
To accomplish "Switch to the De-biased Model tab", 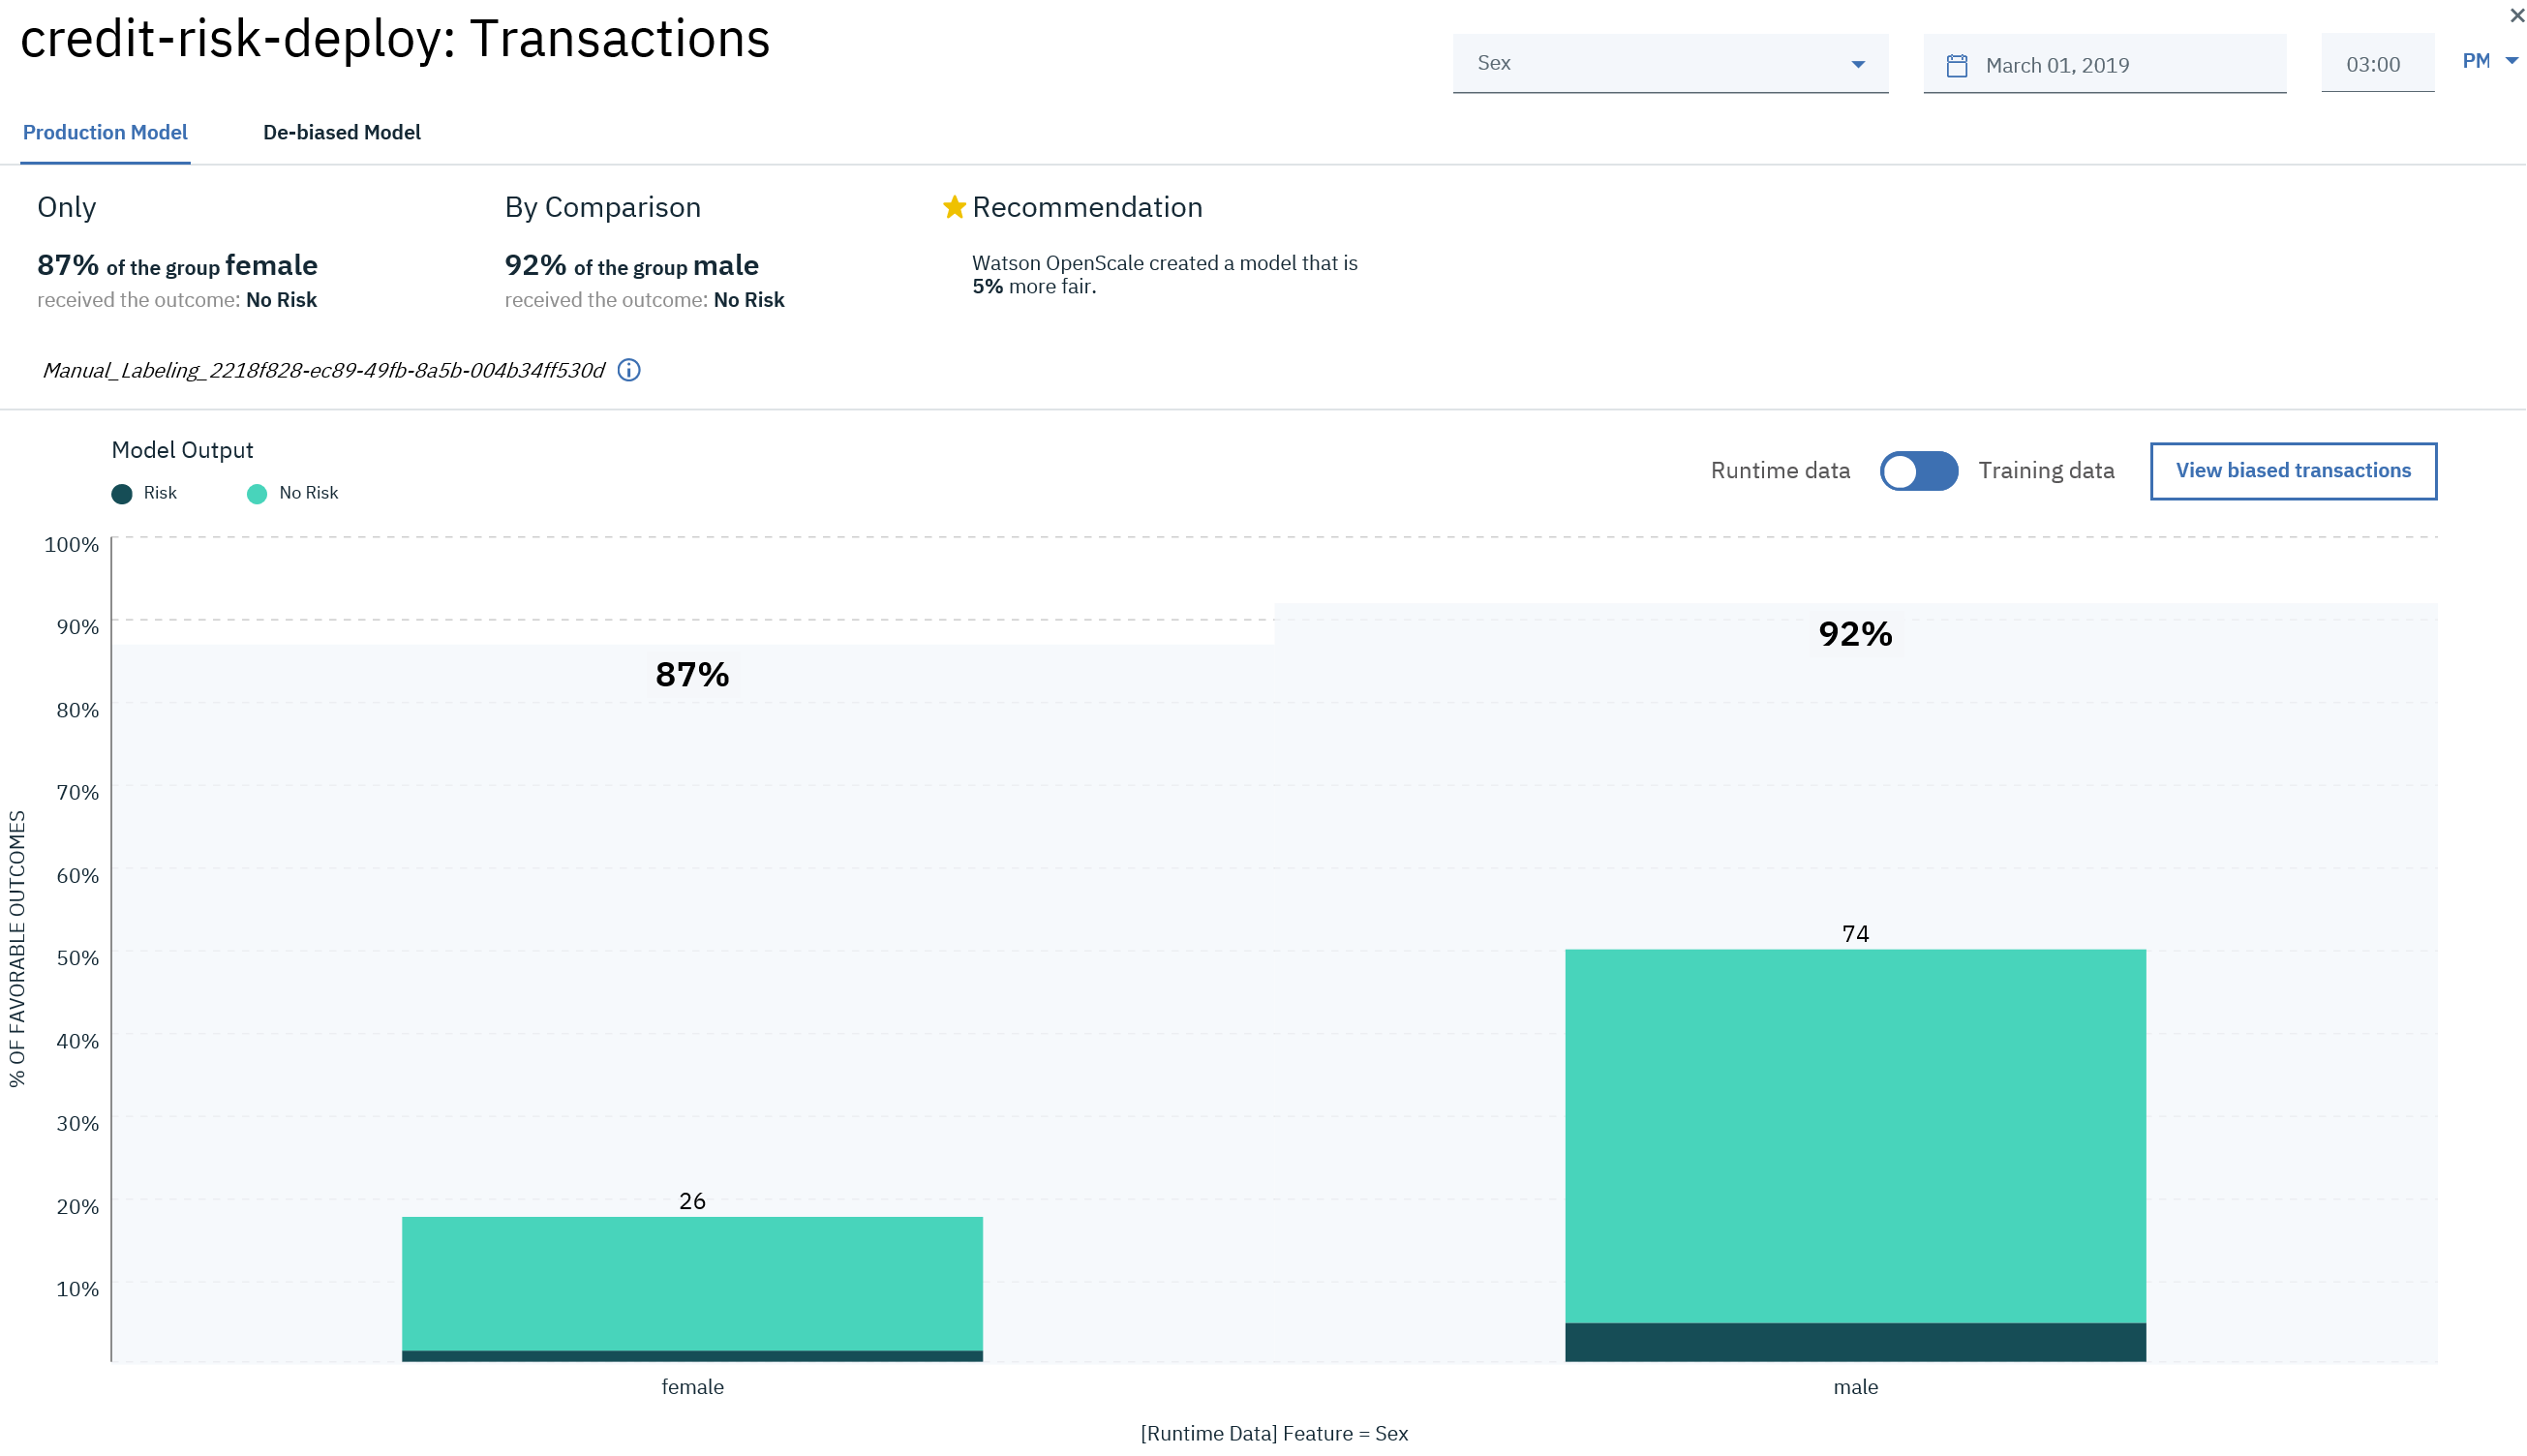I will 341,132.
